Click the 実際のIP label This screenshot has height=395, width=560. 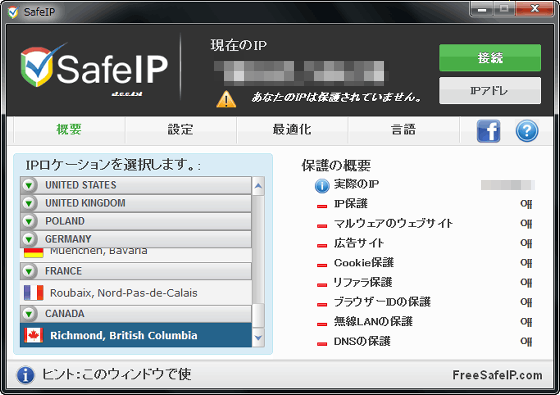coord(356,184)
